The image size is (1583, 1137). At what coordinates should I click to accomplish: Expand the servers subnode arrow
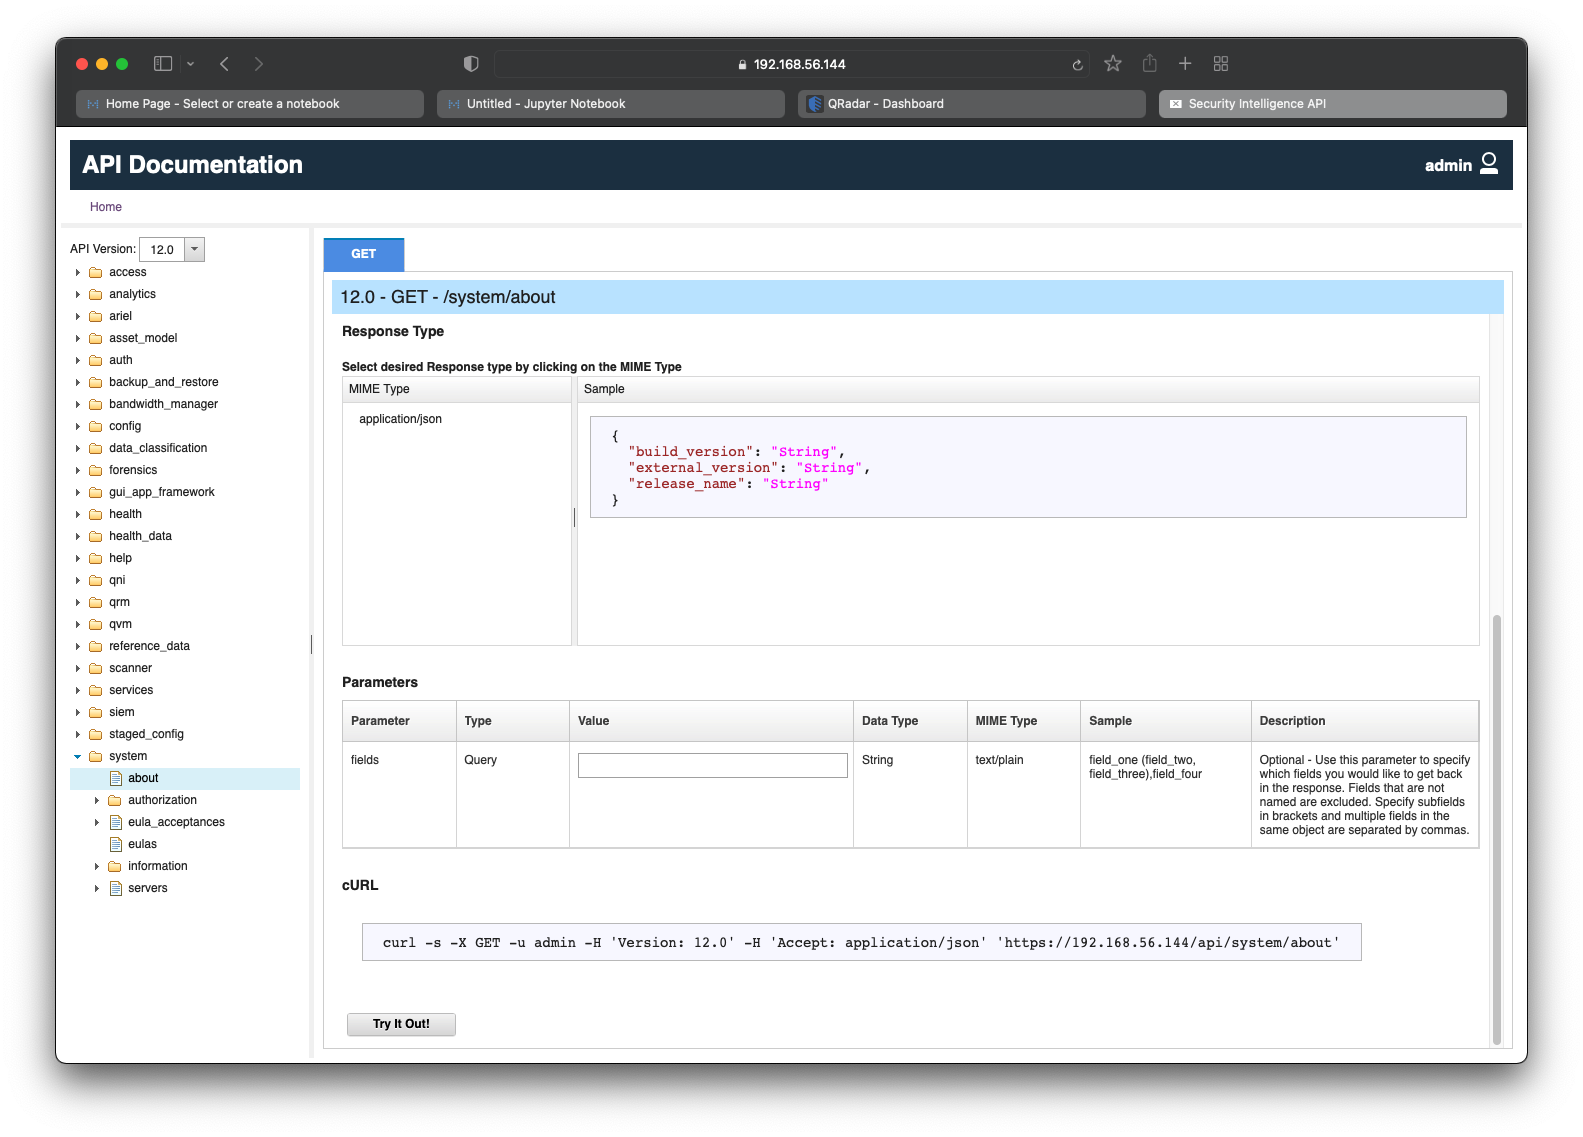tap(97, 888)
